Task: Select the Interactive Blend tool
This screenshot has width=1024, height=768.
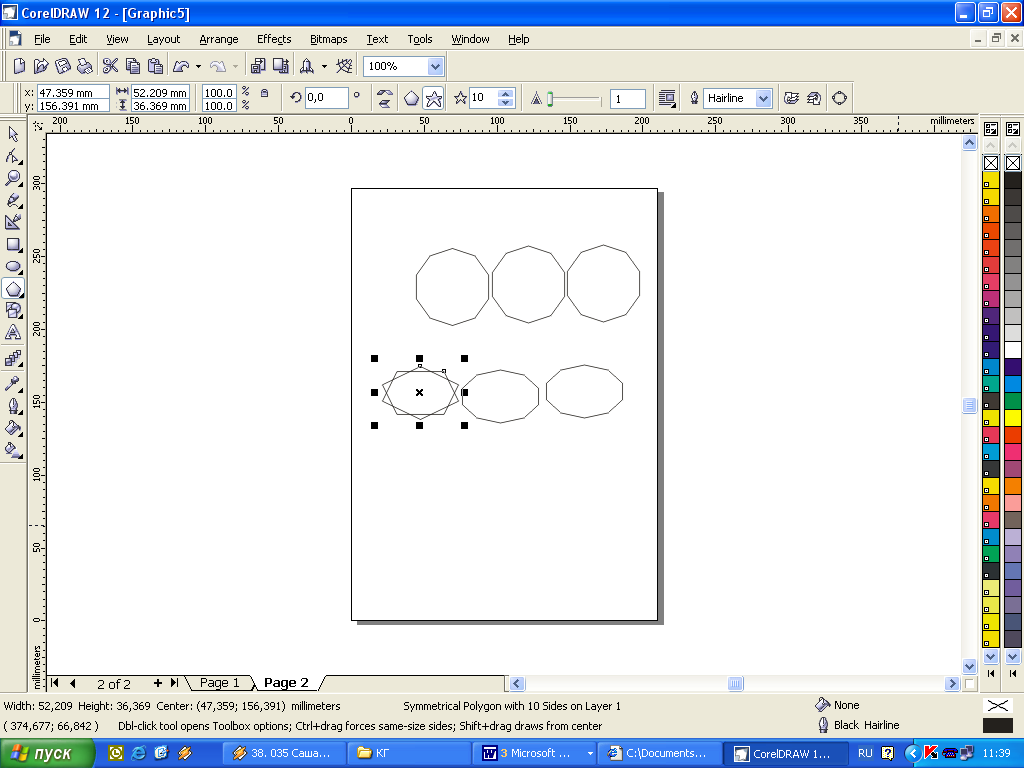Action: [13, 359]
